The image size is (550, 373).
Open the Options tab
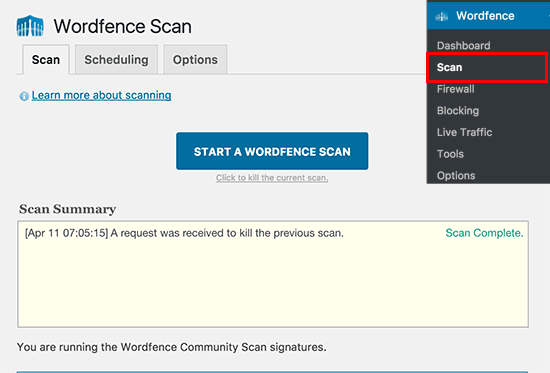[x=195, y=59]
